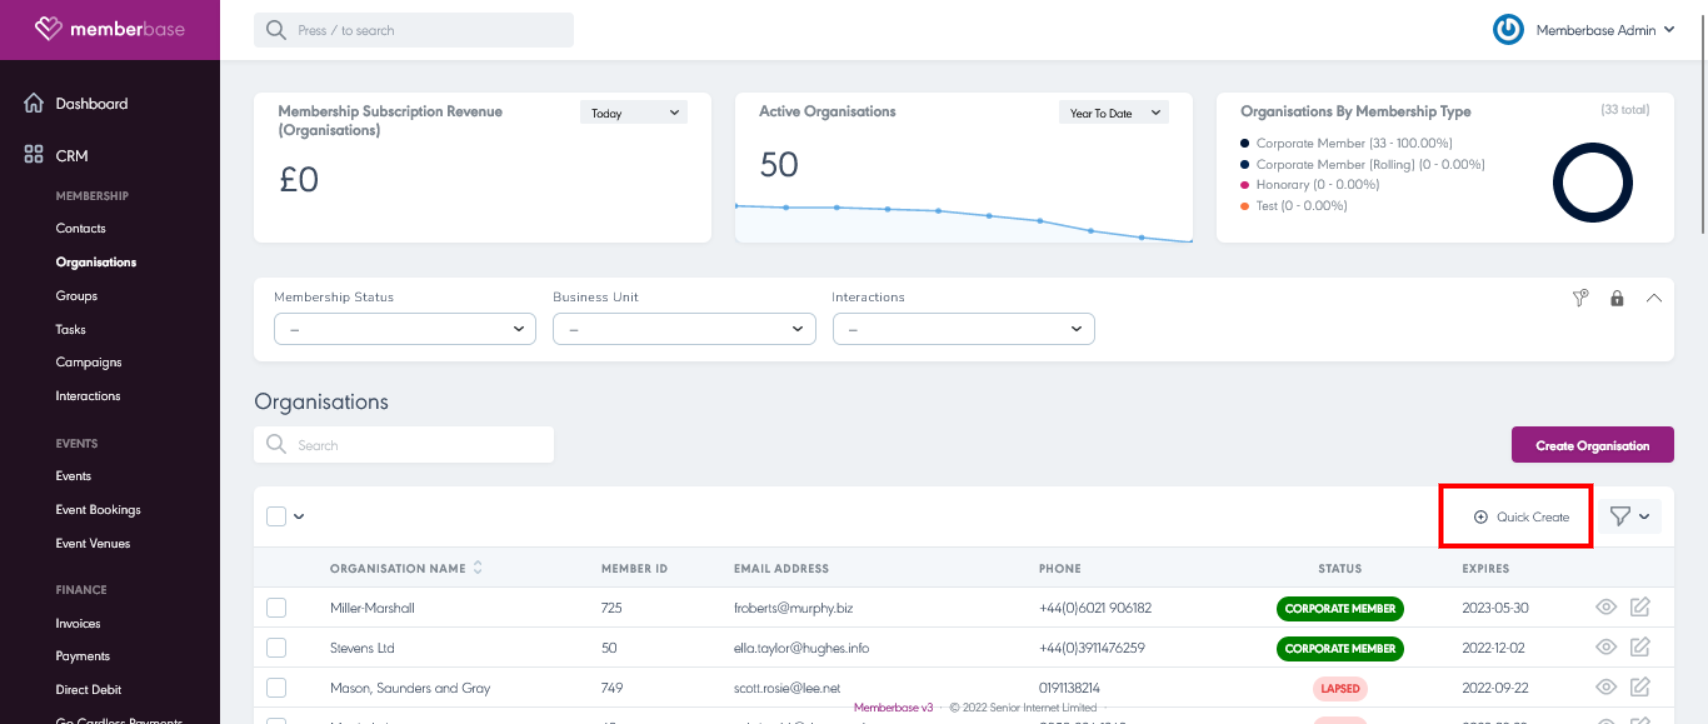
Task: View the Miller-Marshall organisation eye icon
Action: pyautogui.click(x=1606, y=607)
